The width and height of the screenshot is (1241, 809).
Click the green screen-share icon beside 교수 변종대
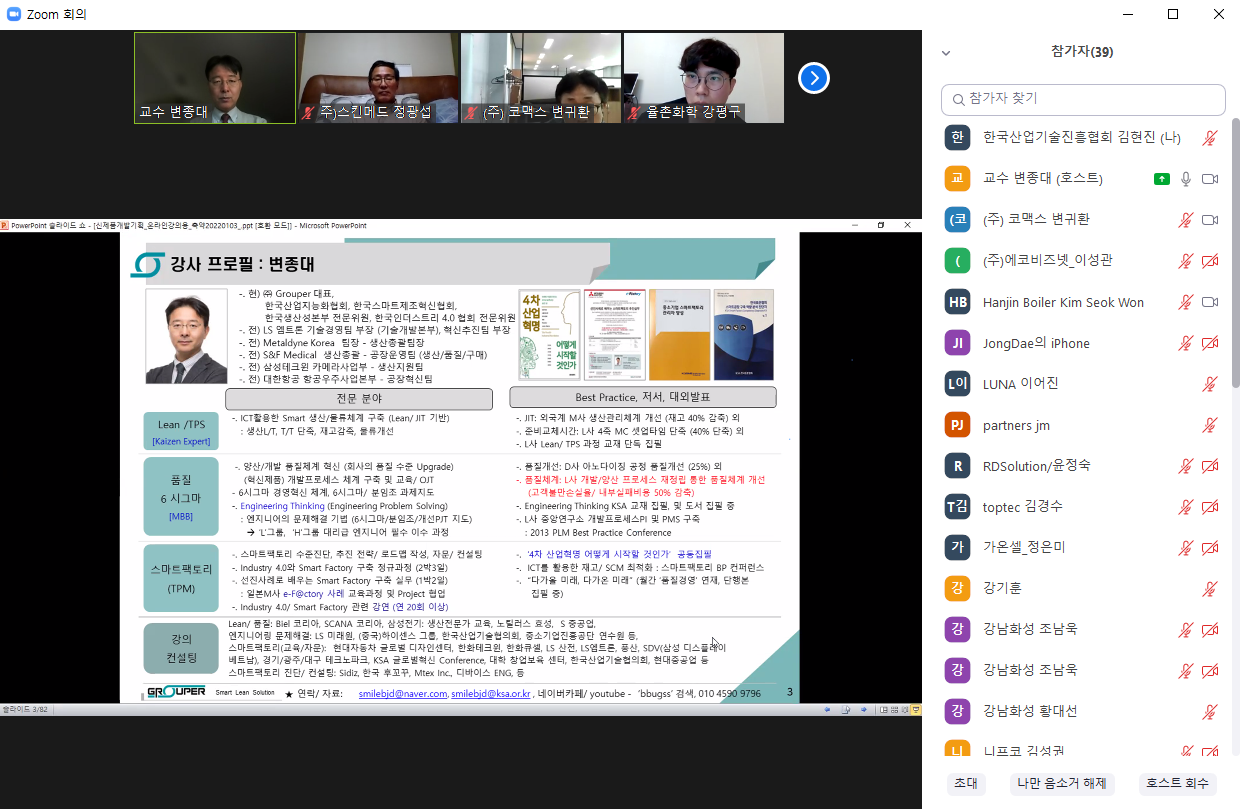point(1161,179)
